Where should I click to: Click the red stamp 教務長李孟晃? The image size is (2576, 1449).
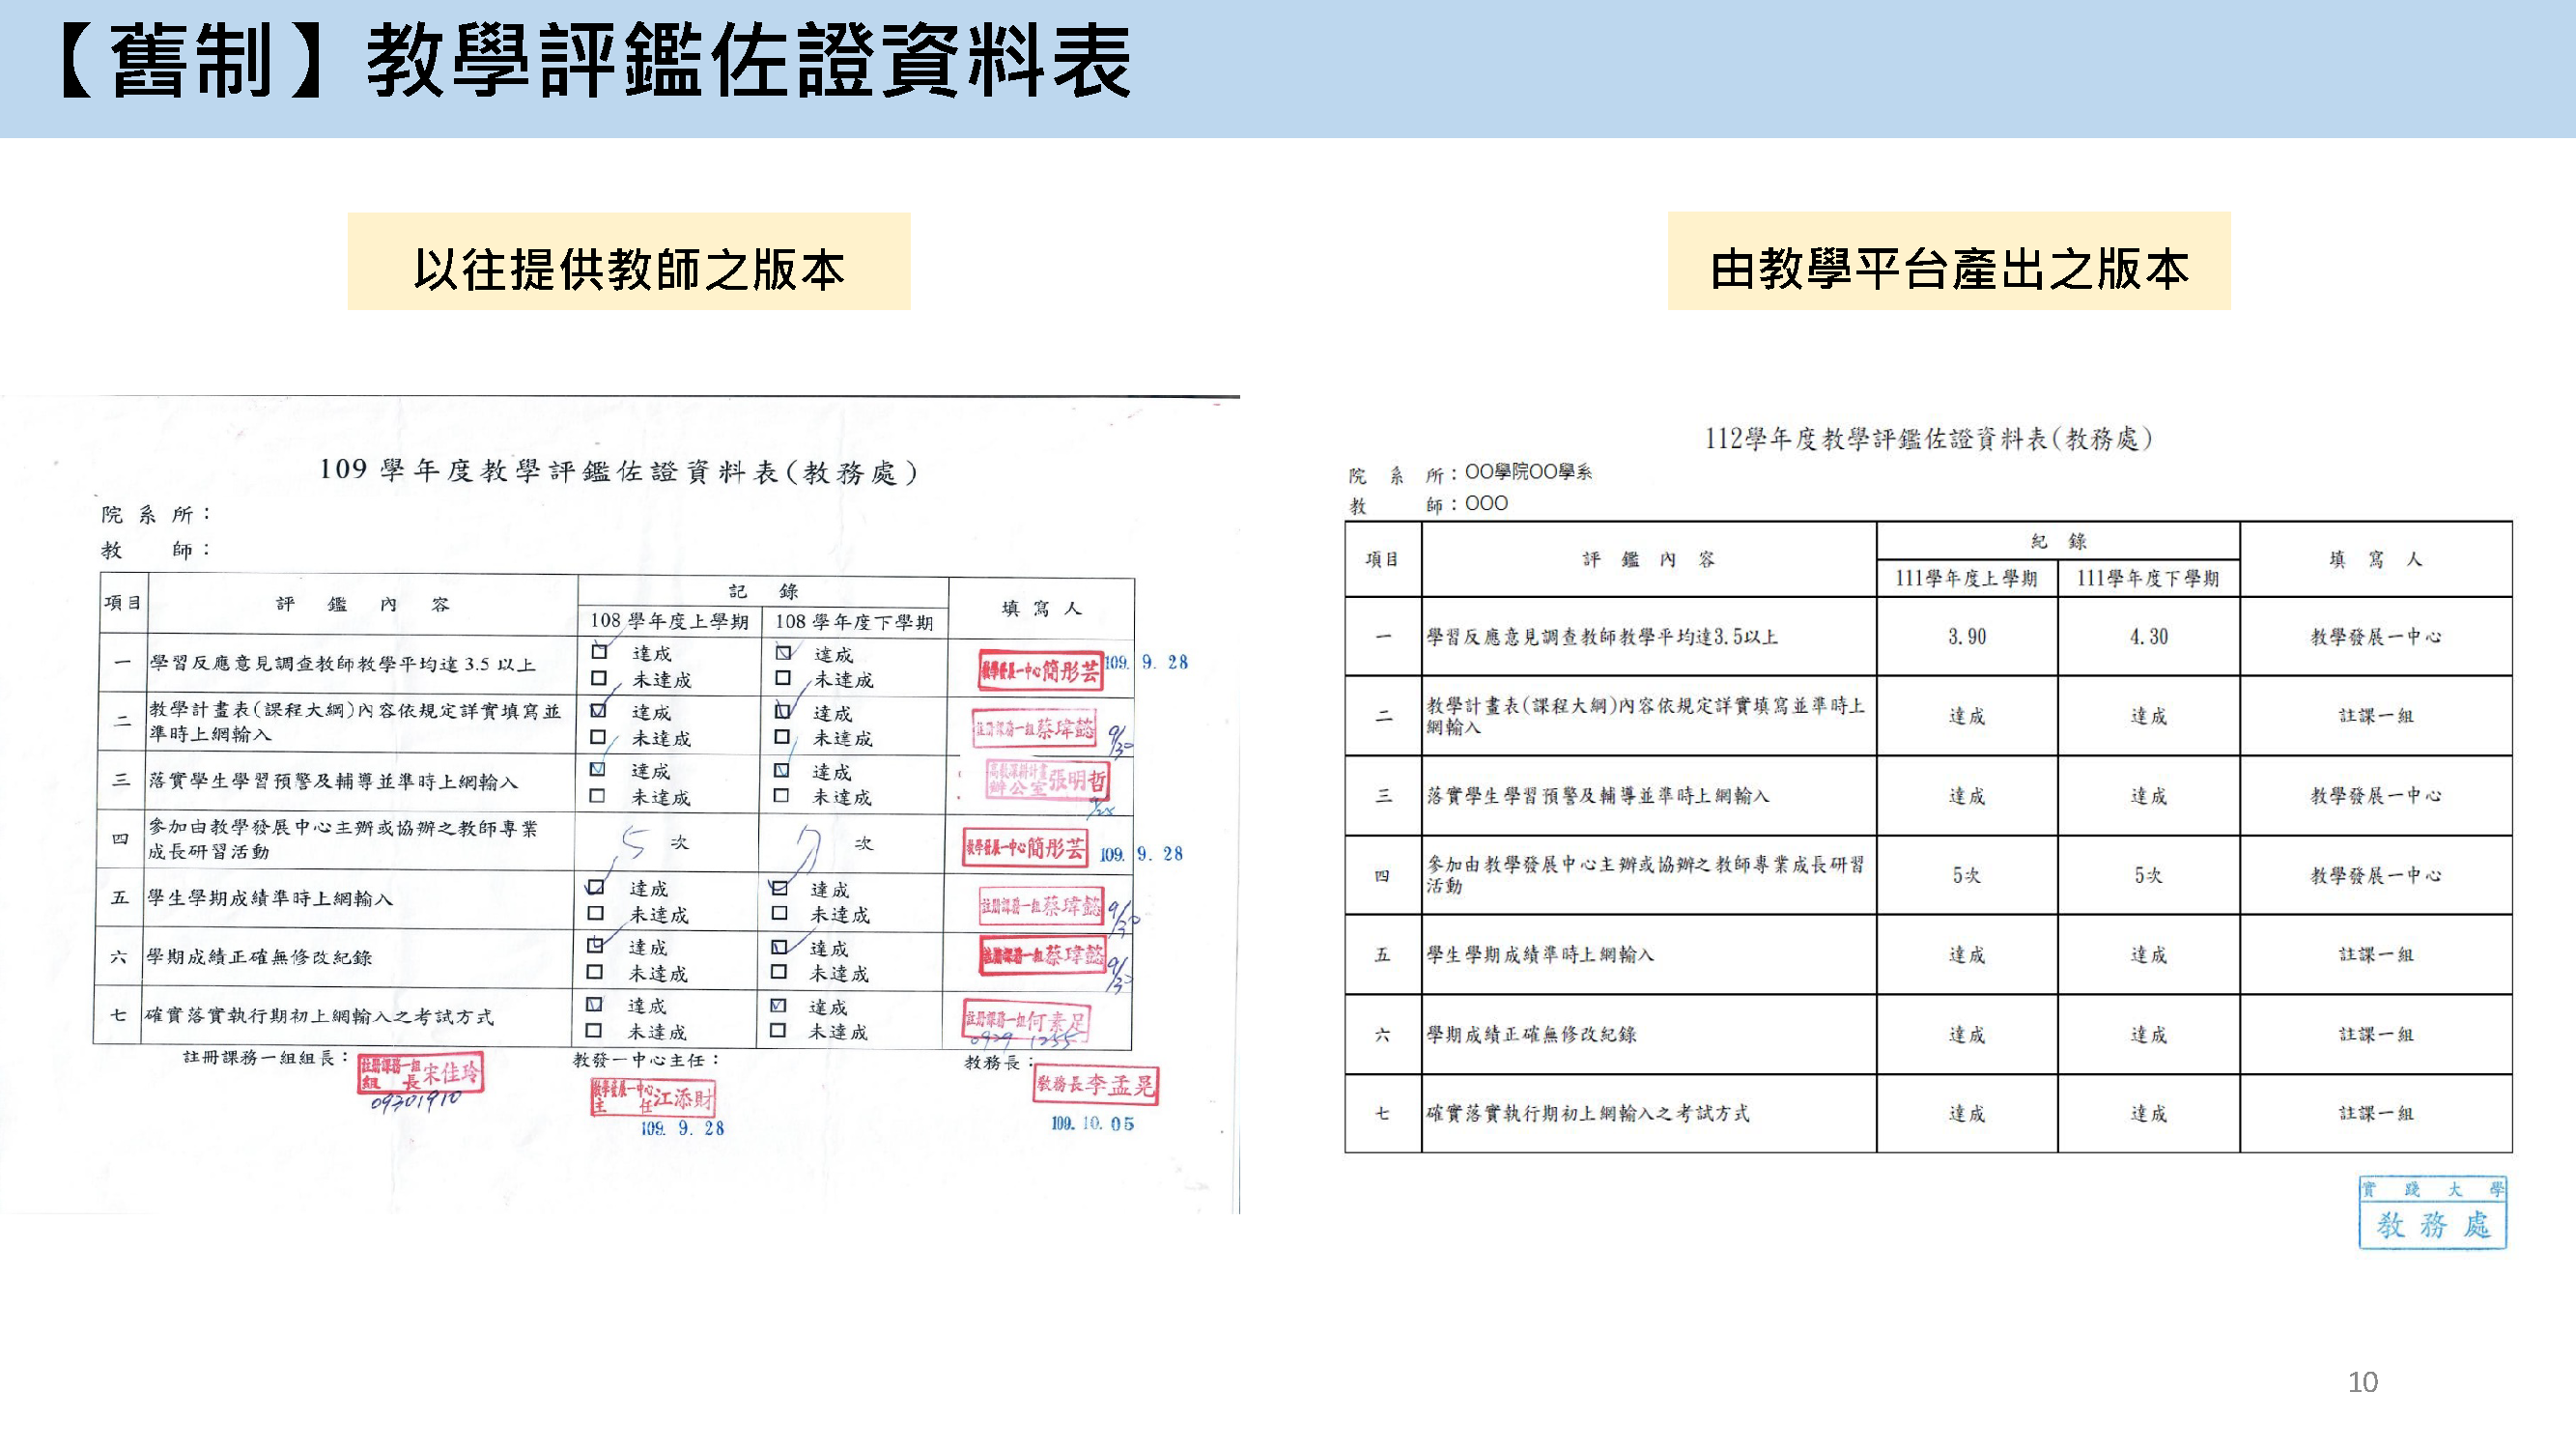(x=1095, y=1084)
